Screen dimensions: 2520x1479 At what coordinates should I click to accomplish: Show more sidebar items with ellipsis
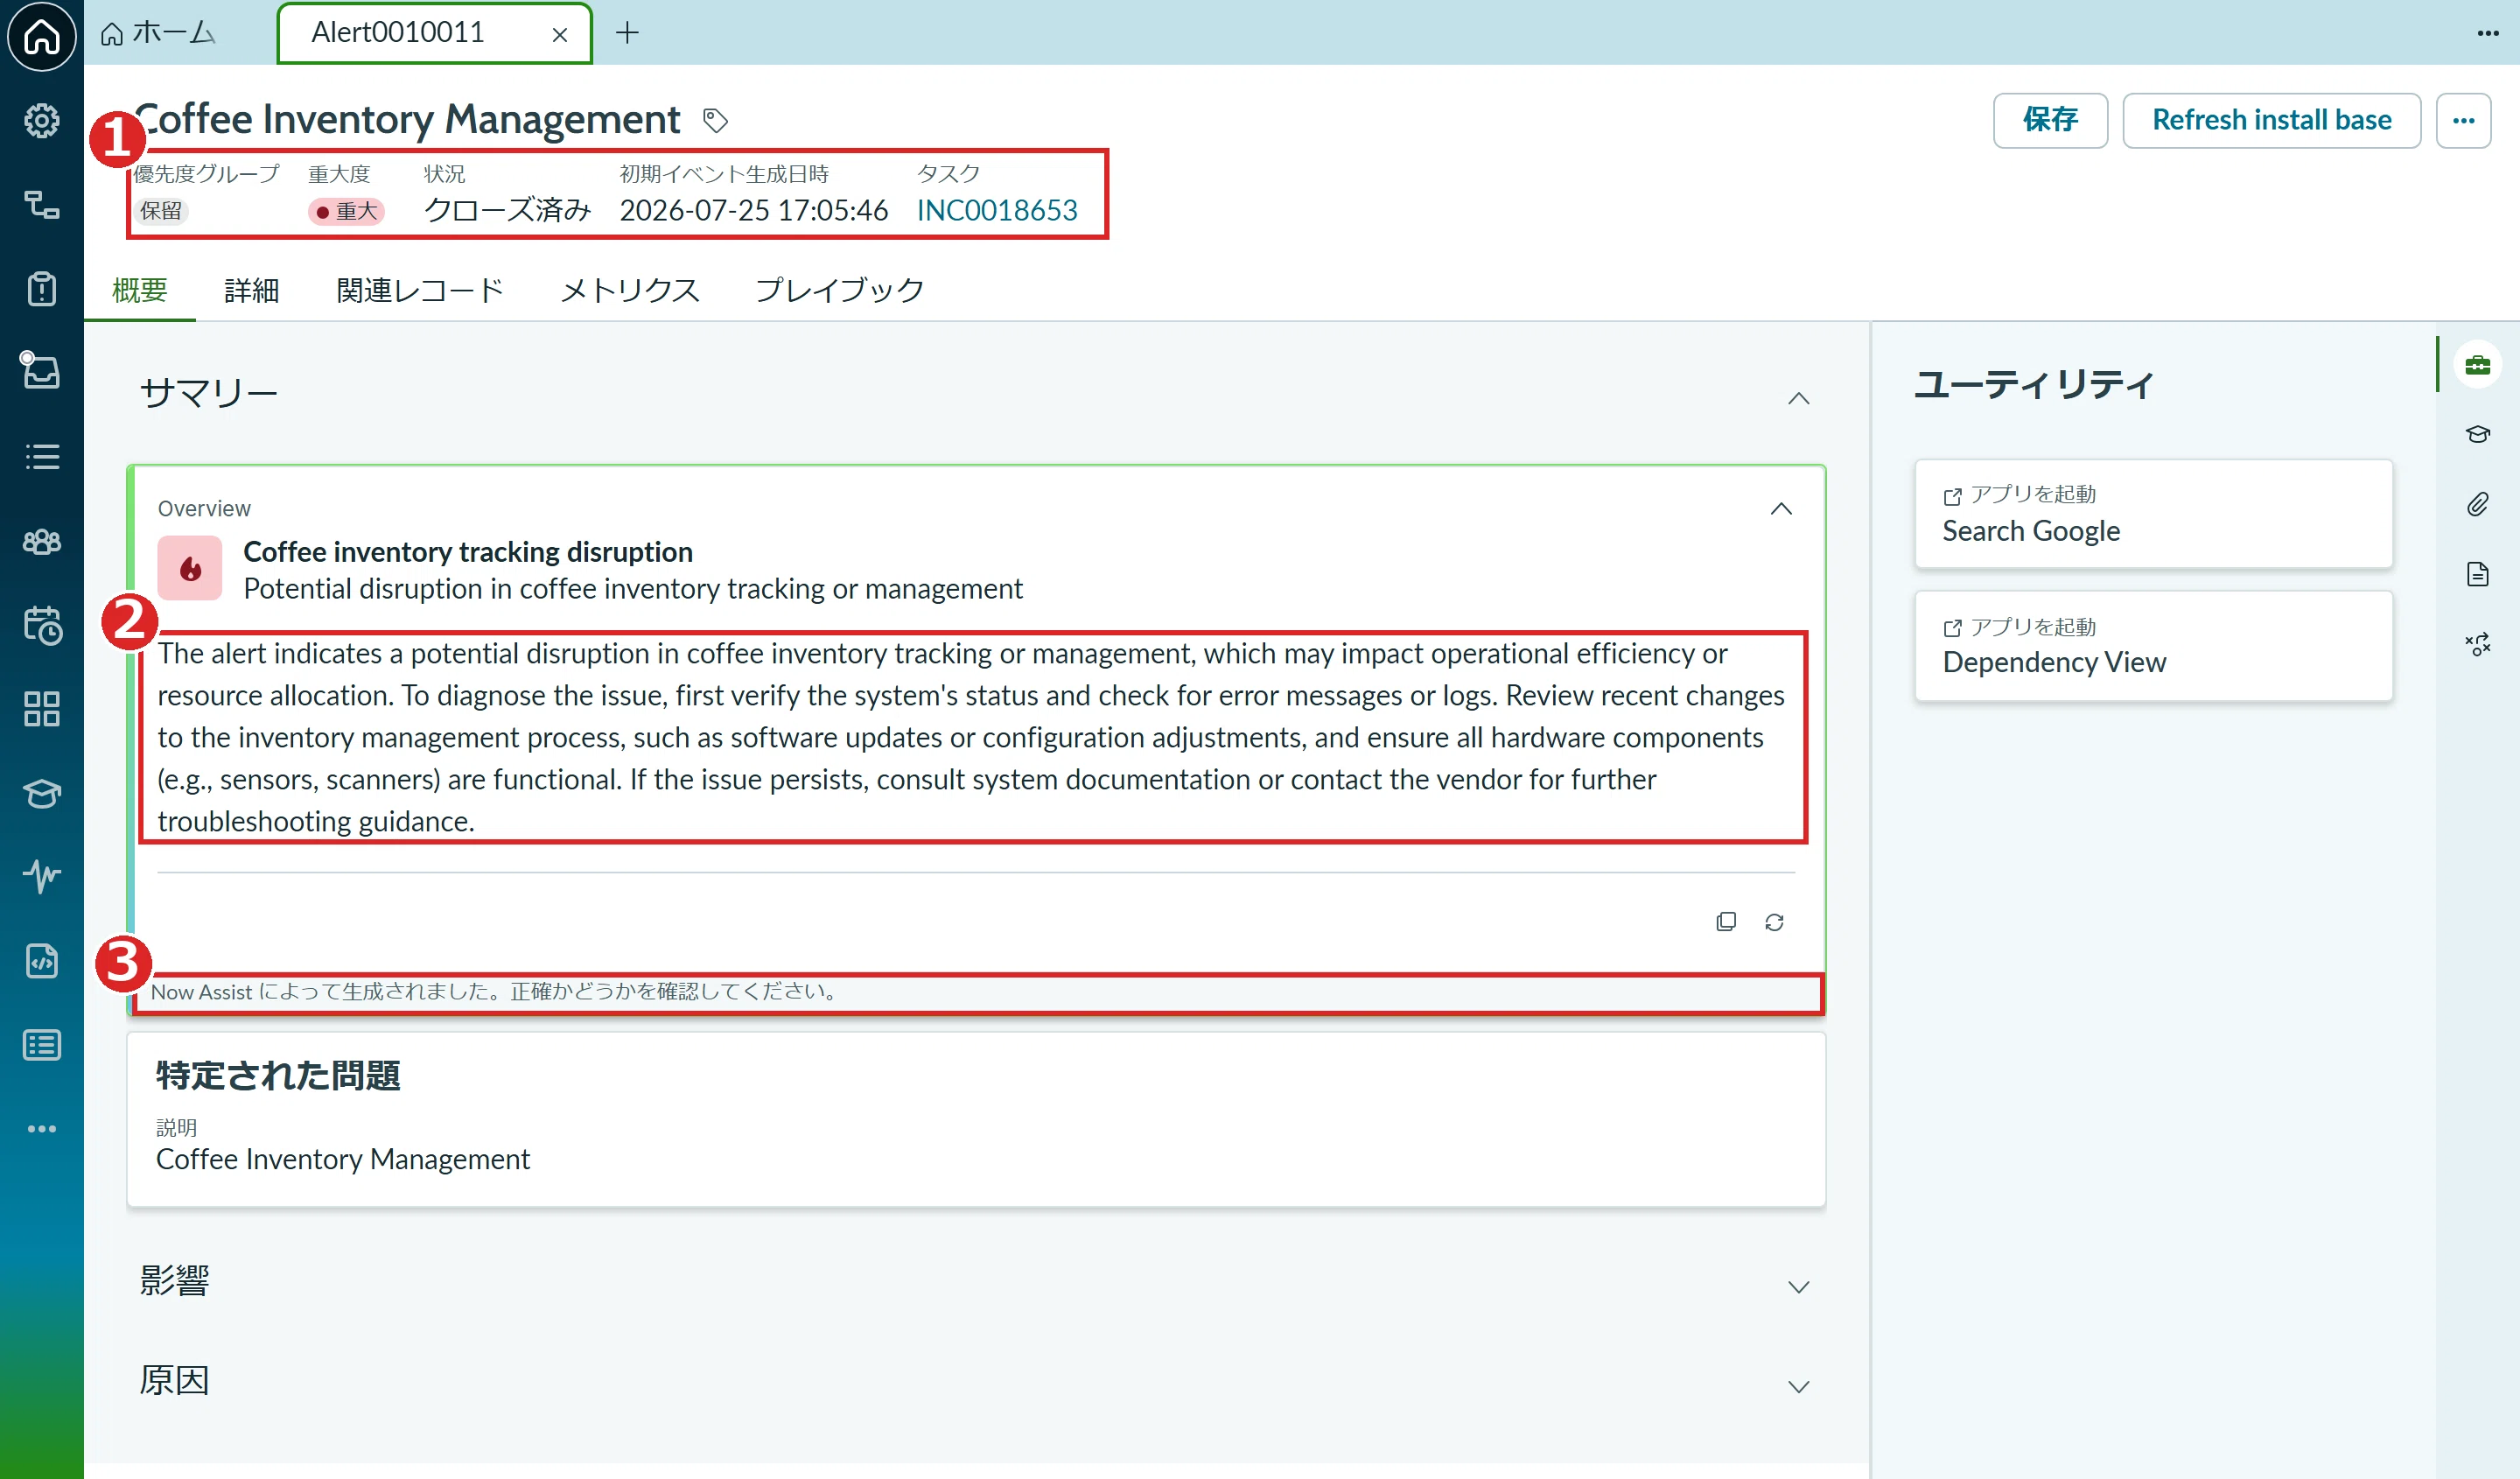(41, 1129)
